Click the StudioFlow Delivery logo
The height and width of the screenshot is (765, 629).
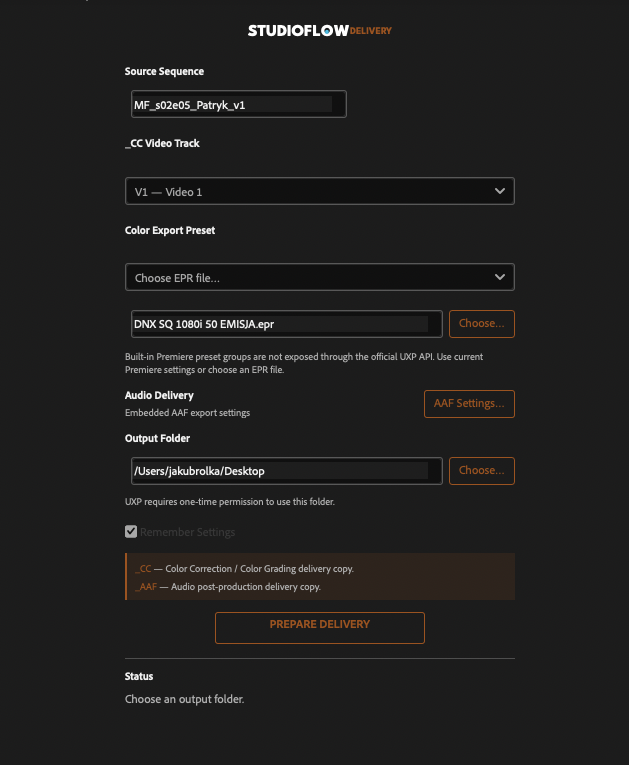[x=320, y=31]
